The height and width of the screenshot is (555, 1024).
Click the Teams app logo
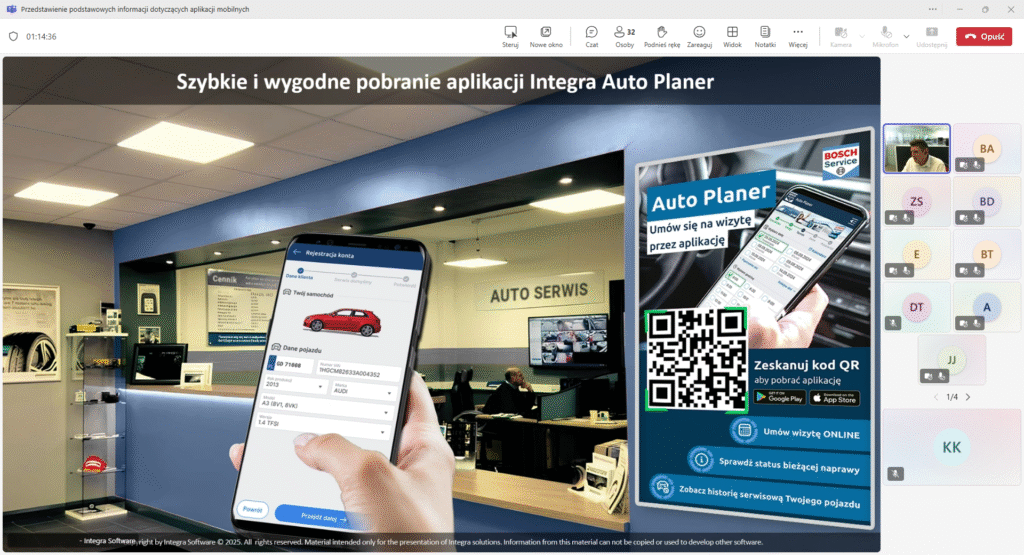click(x=11, y=9)
